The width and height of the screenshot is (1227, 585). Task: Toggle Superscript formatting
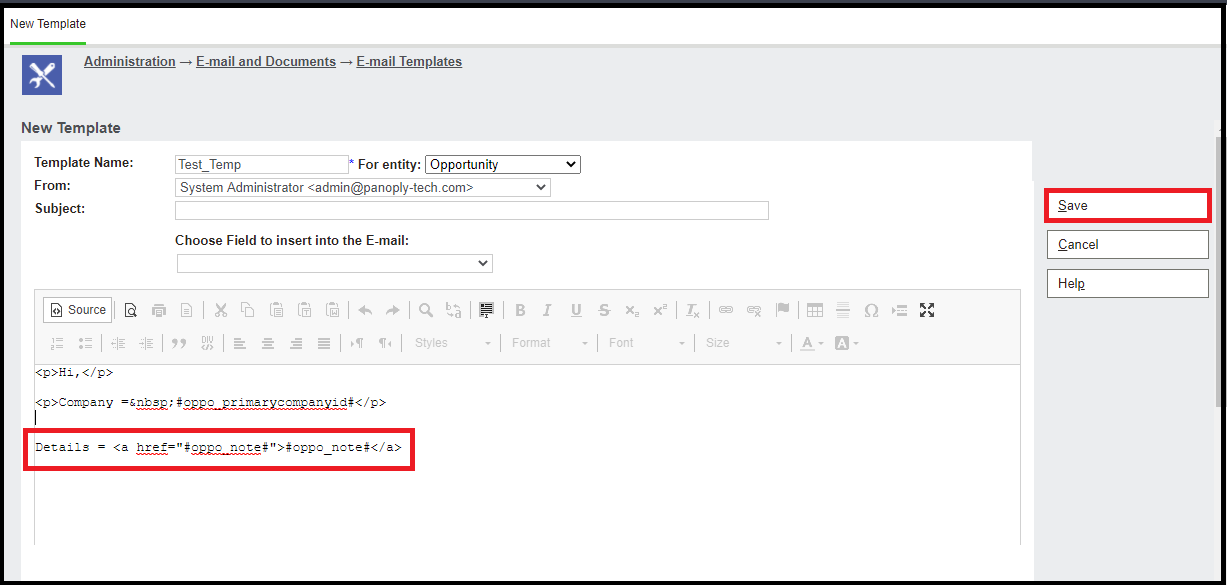[x=660, y=310]
